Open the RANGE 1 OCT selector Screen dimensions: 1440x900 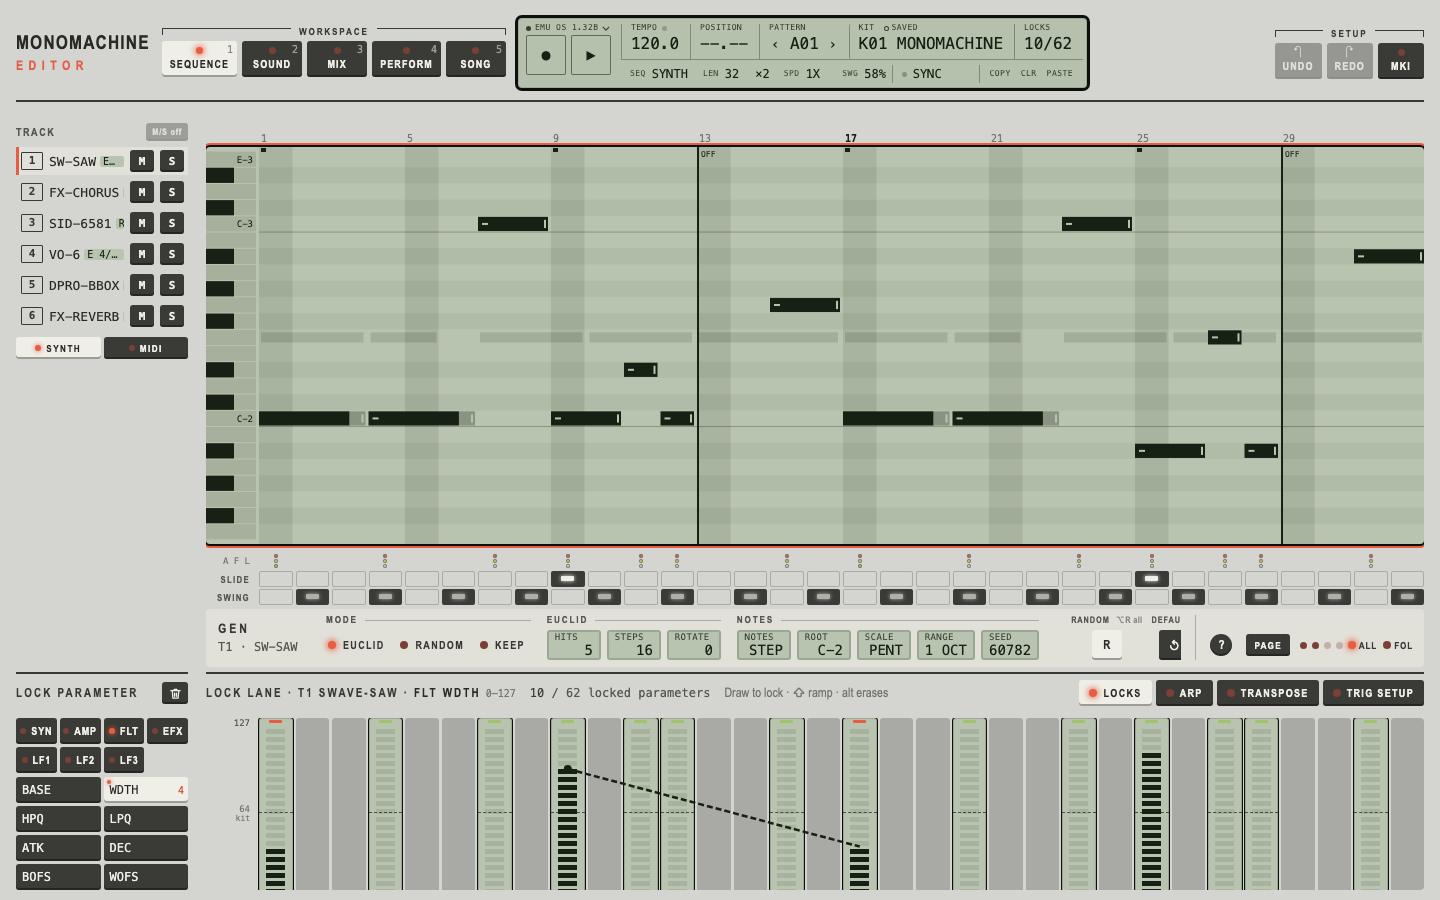click(945, 645)
